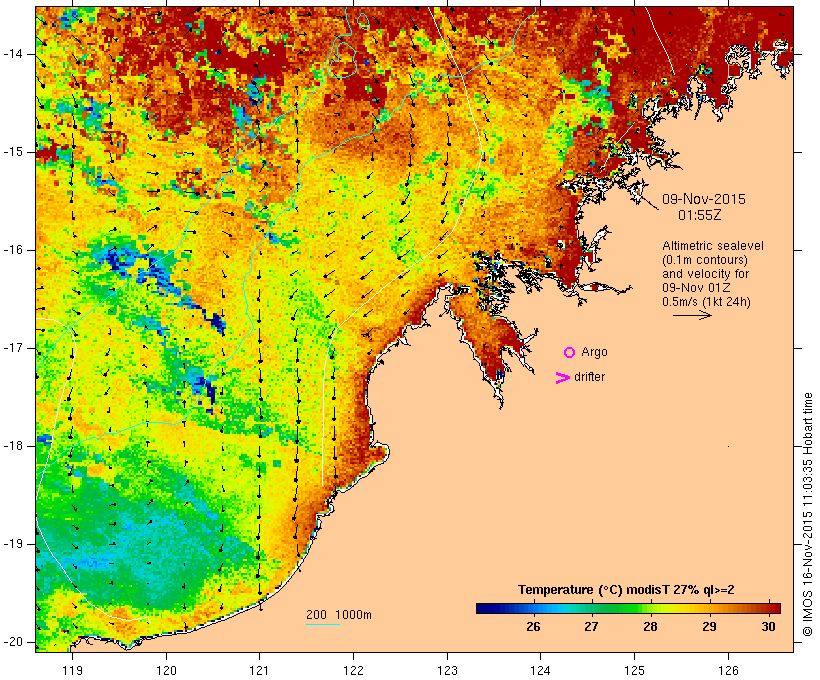Select the 'Argo' legend label
This screenshot has height=680, width=820.
coord(595,352)
